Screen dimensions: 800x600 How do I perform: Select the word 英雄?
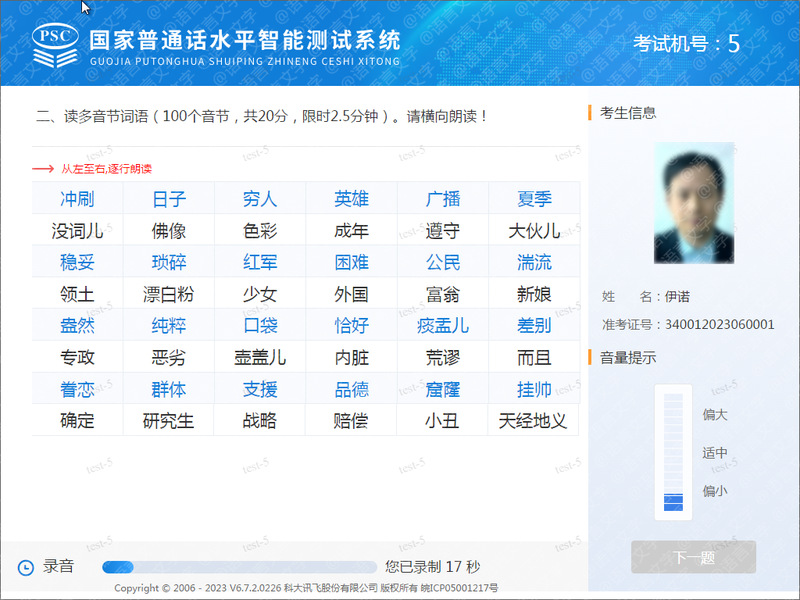(352, 199)
